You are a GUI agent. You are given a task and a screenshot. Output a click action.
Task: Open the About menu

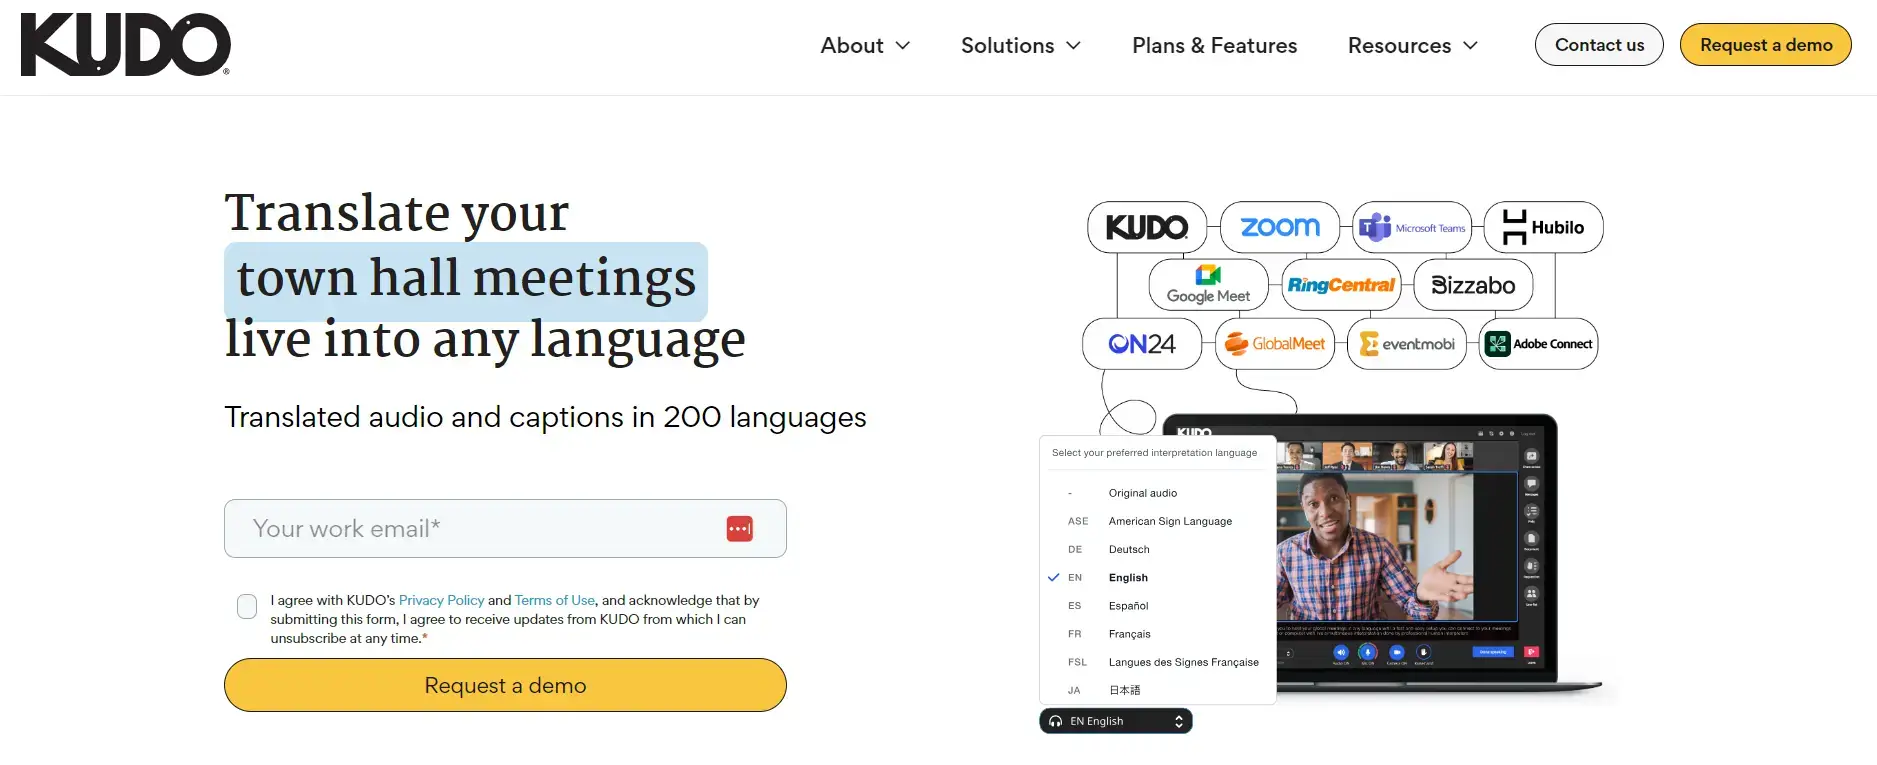pyautogui.click(x=865, y=45)
